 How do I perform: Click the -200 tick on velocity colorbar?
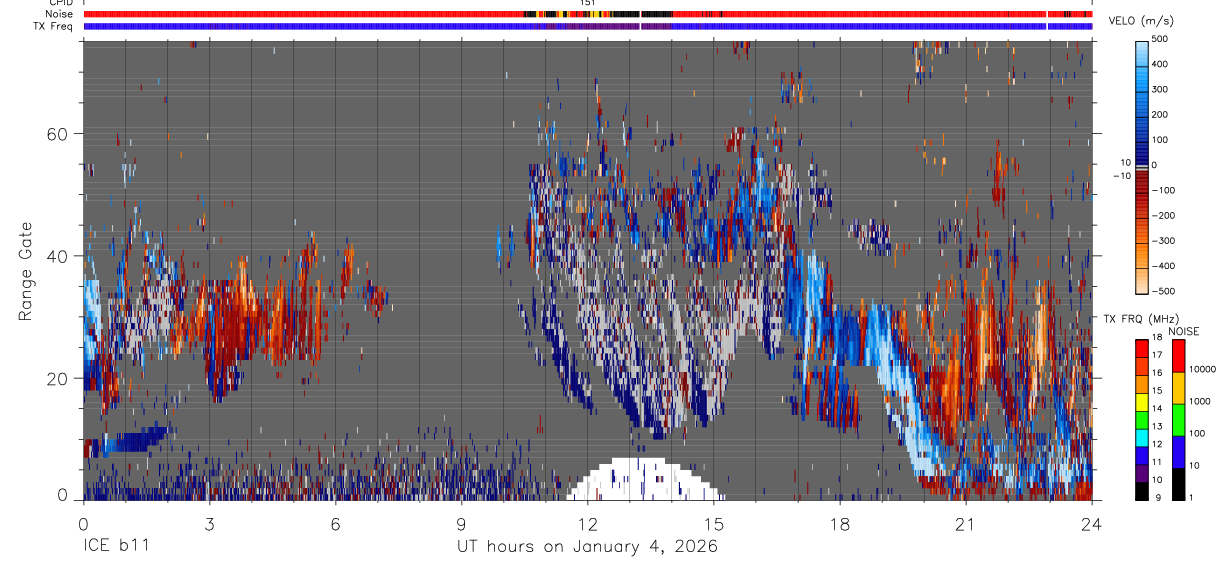pyautogui.click(x=1164, y=216)
